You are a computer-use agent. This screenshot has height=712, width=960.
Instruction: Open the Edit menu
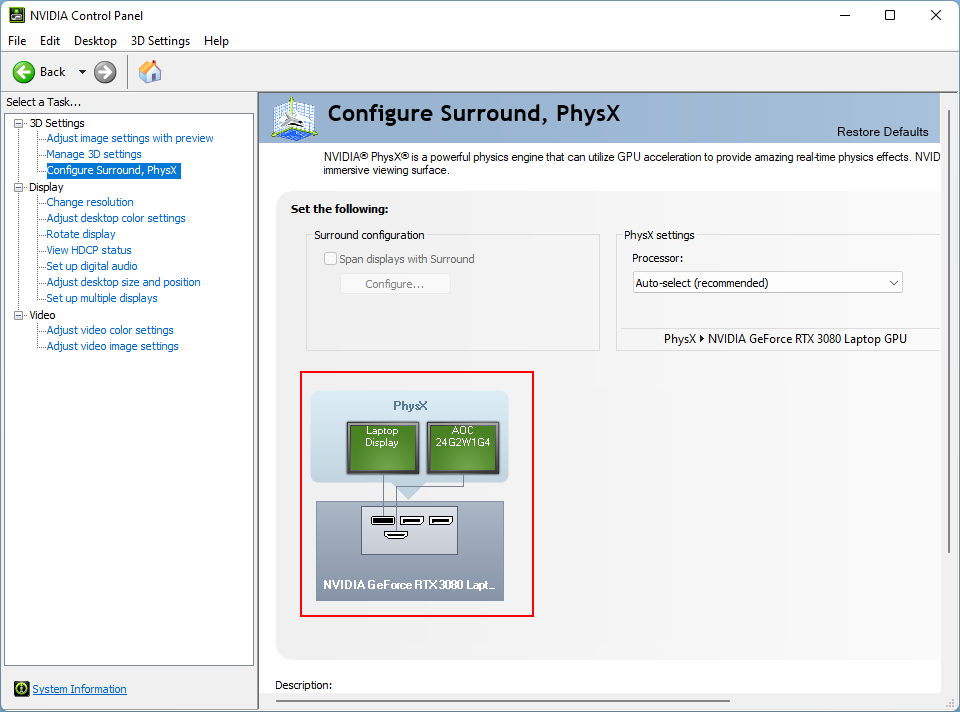point(50,41)
